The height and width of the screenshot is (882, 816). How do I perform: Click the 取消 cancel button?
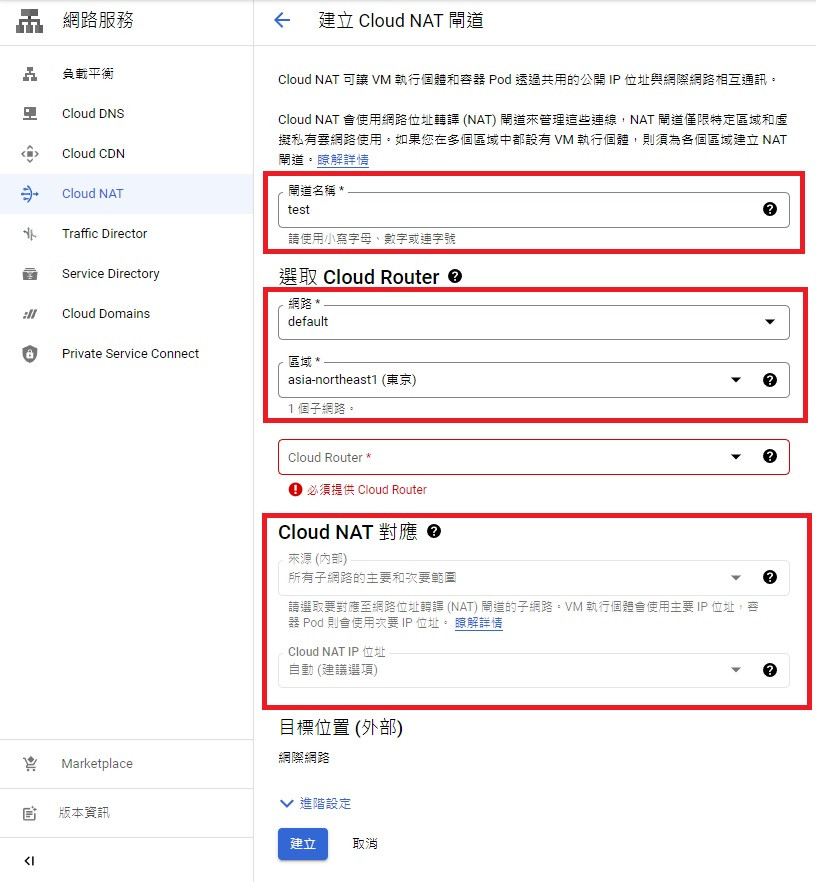pyautogui.click(x=365, y=843)
